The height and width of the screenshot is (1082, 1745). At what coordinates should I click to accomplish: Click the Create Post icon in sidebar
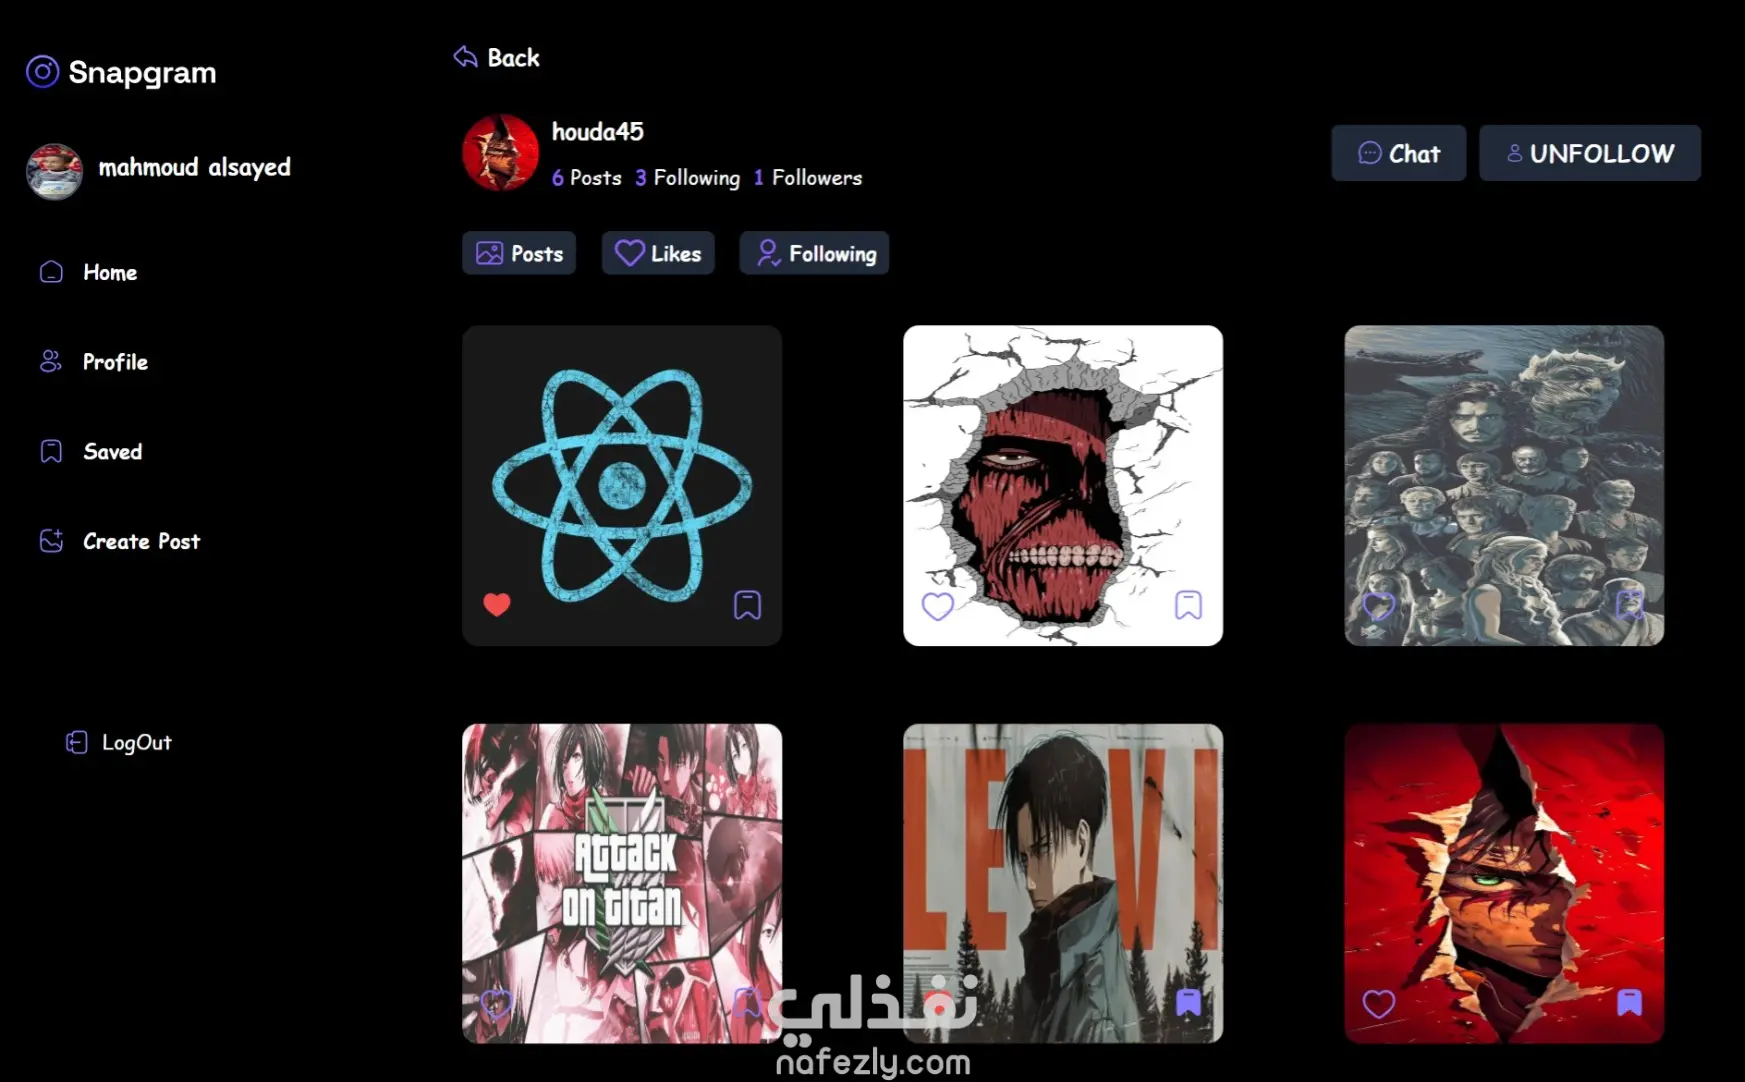[x=51, y=541]
